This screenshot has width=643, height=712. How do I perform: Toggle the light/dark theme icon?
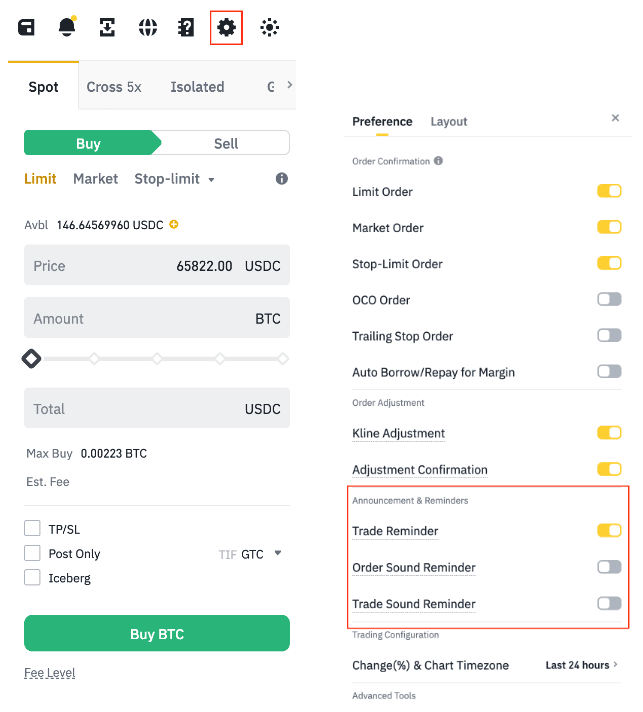(269, 28)
